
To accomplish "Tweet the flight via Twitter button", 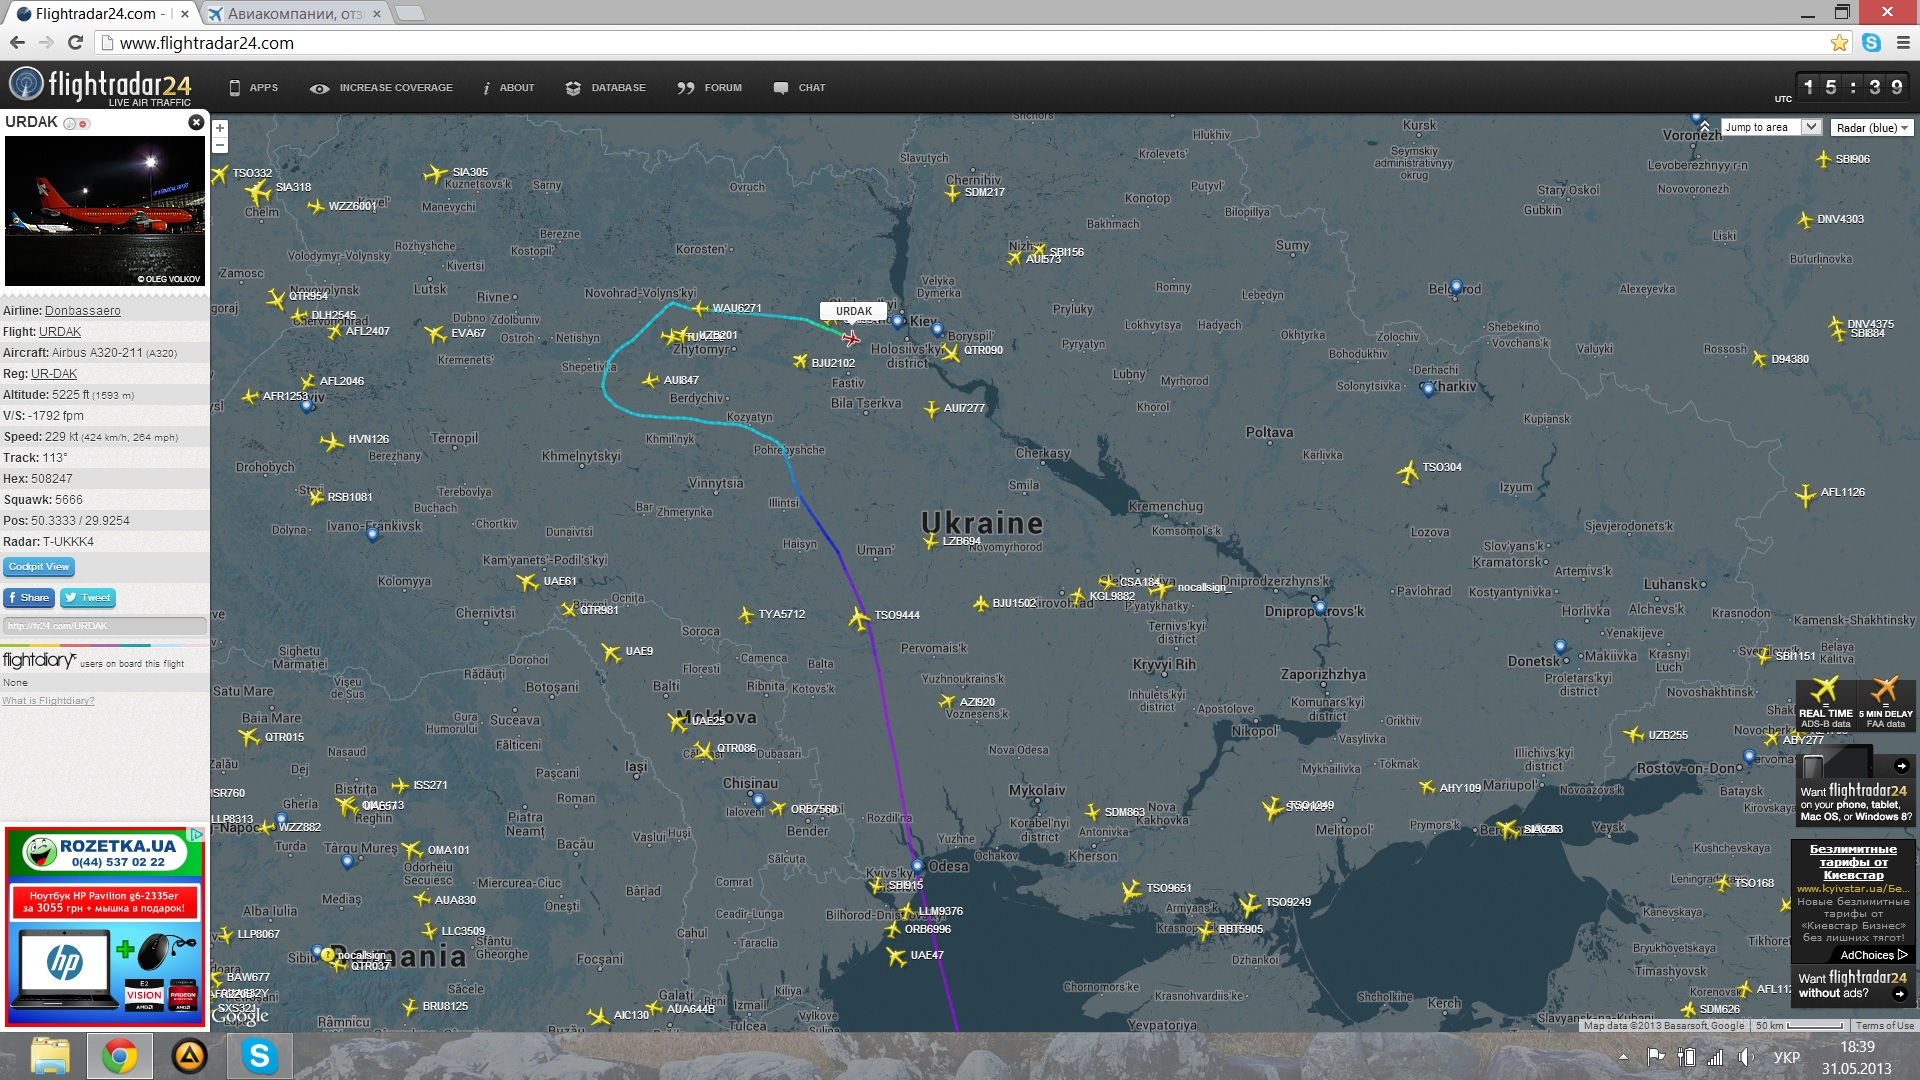I will pos(88,598).
